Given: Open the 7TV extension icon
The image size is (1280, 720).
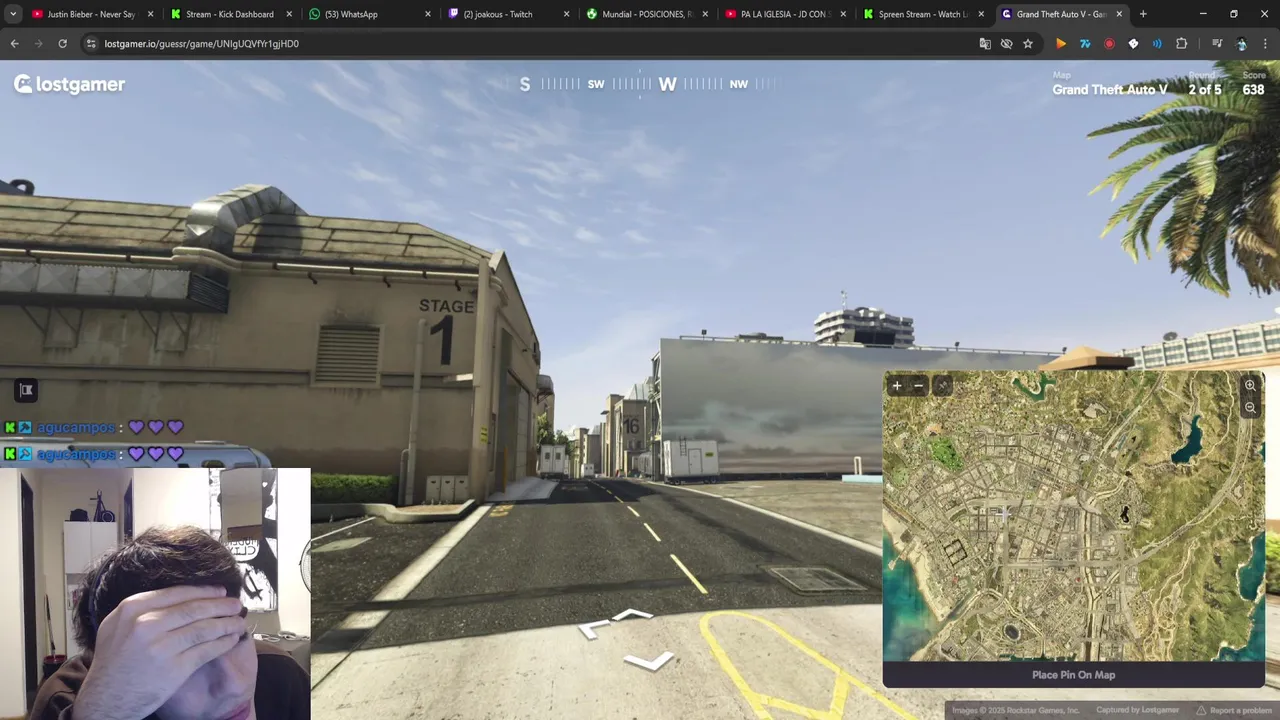Looking at the screenshot, I should 1085,44.
